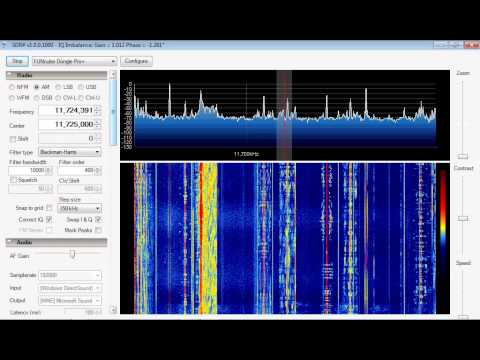Click the Frequency field showing 11,724,391
The height and width of the screenshot is (360, 480).
click(x=67, y=110)
